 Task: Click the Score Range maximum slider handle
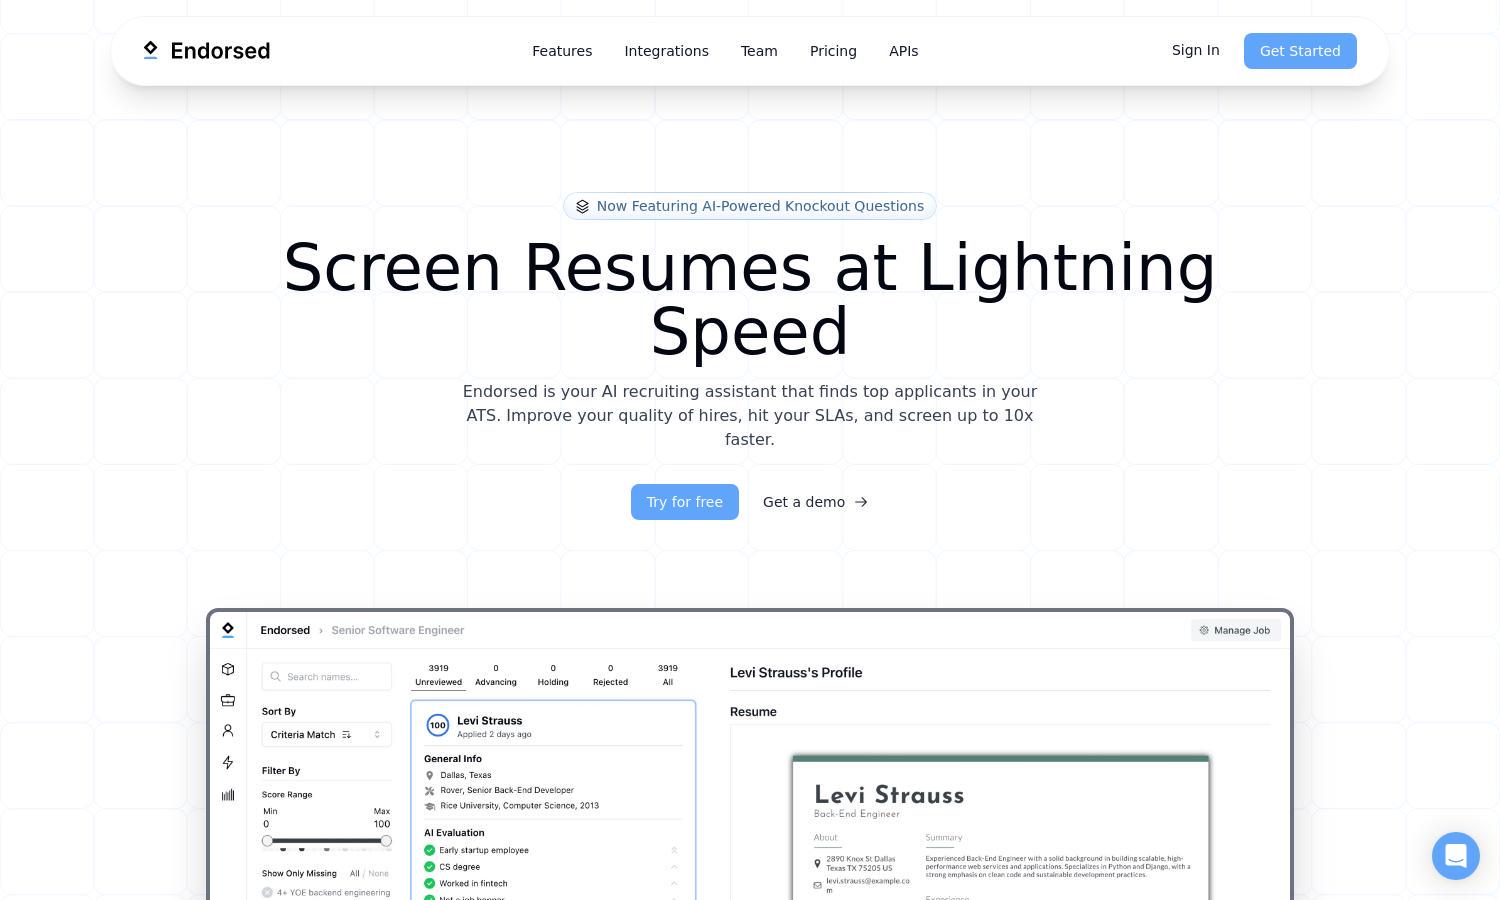pos(386,841)
